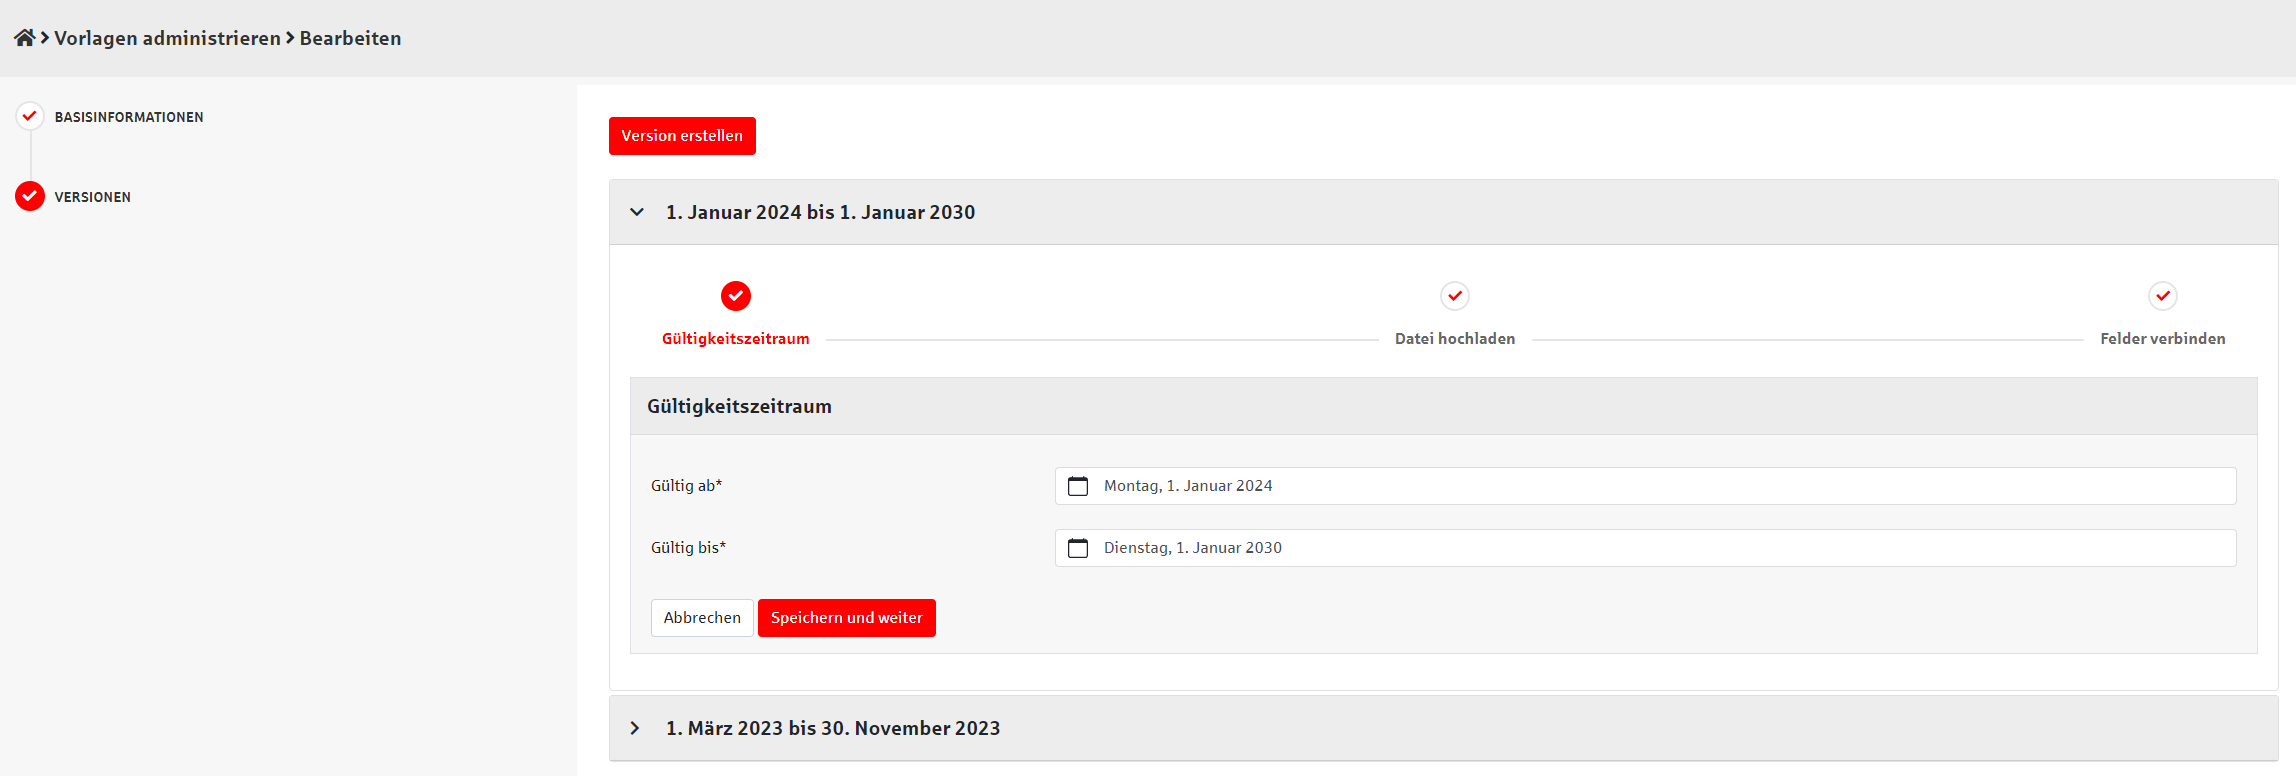The width and height of the screenshot is (2296, 776).
Task: Go to Versionen section
Action: (93, 197)
